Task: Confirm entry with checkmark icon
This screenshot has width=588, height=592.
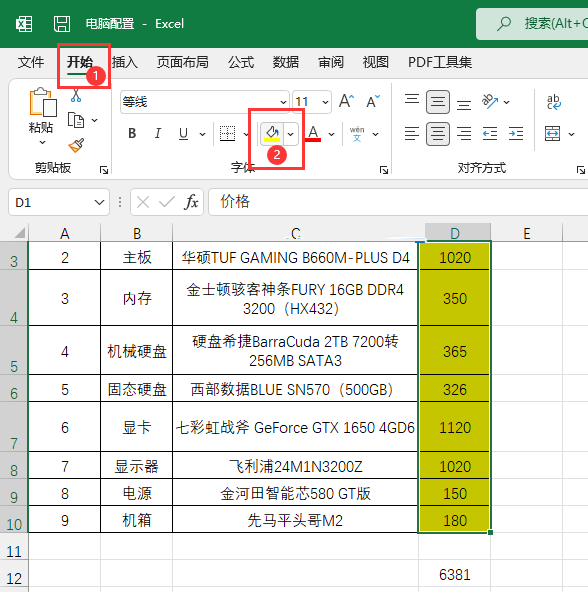Action: pyautogui.click(x=167, y=202)
